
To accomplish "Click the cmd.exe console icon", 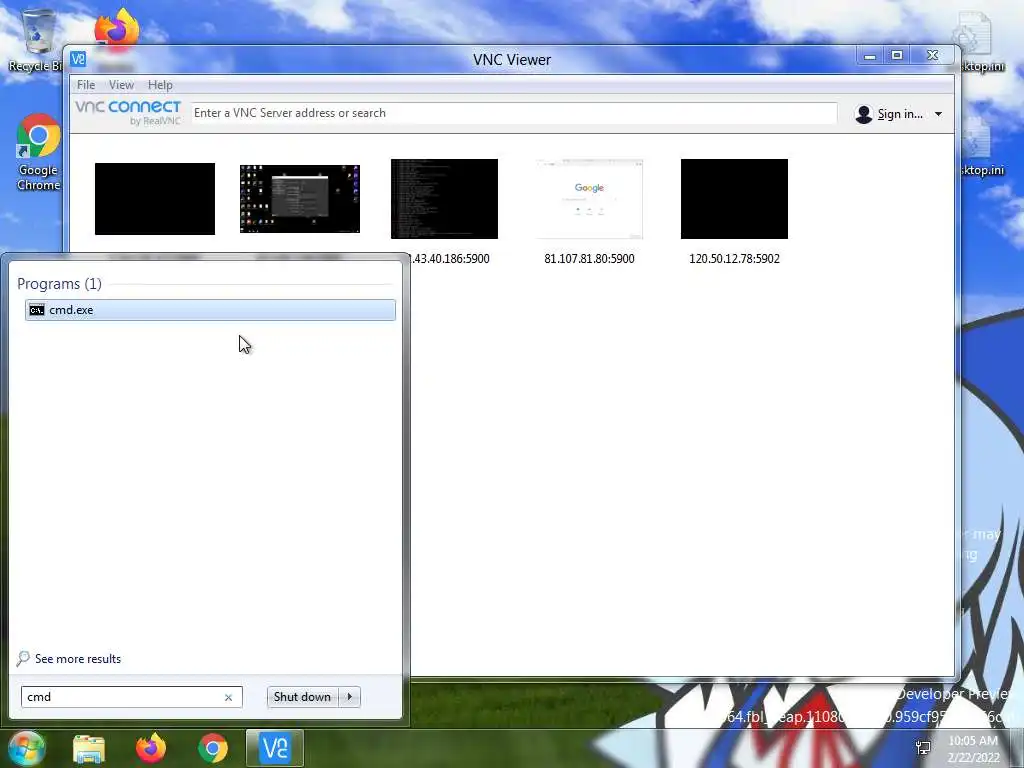I will (x=37, y=310).
